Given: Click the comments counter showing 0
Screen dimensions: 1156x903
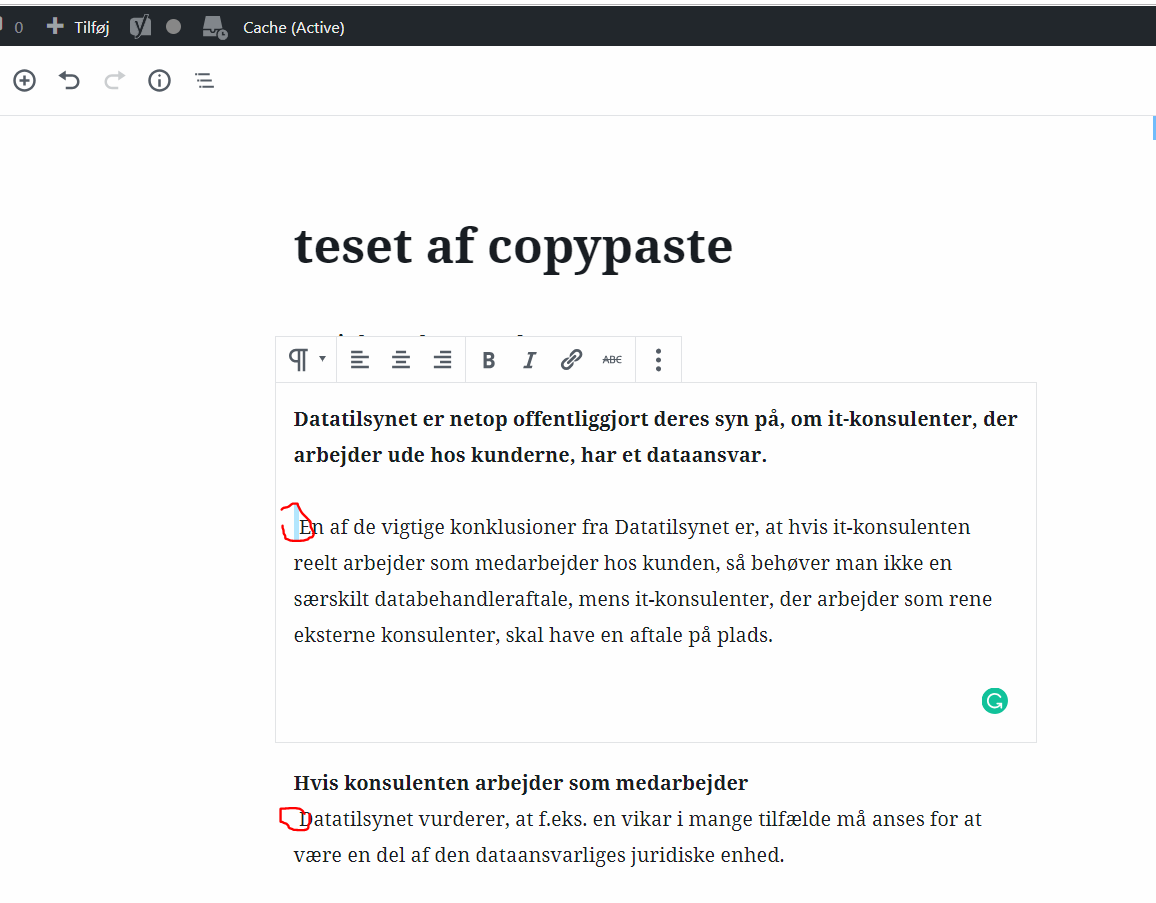Looking at the screenshot, I should pos(17,27).
